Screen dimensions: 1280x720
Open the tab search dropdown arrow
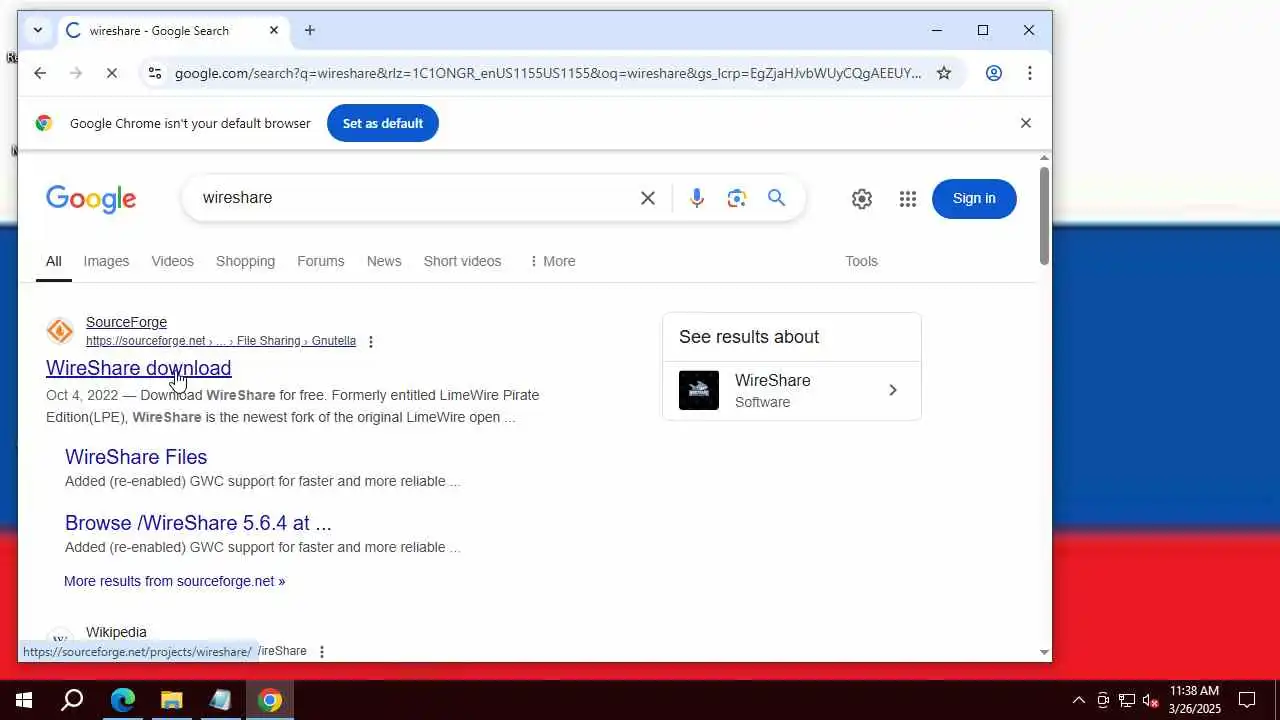[38, 30]
